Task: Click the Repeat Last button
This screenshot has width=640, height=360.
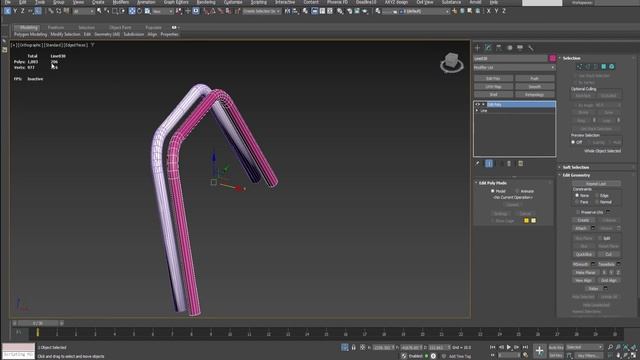Action: tap(596, 184)
